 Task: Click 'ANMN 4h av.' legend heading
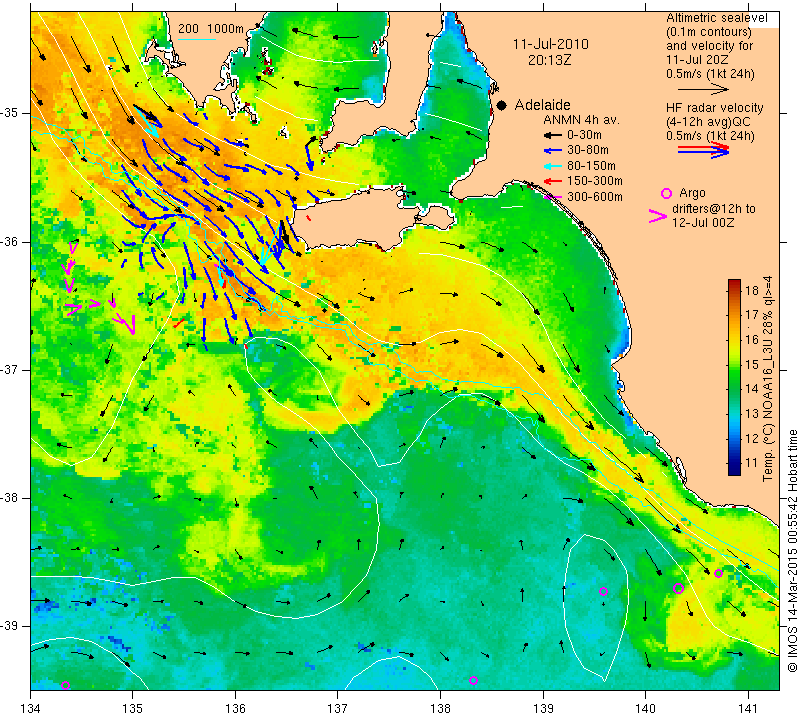pyautogui.click(x=581, y=120)
